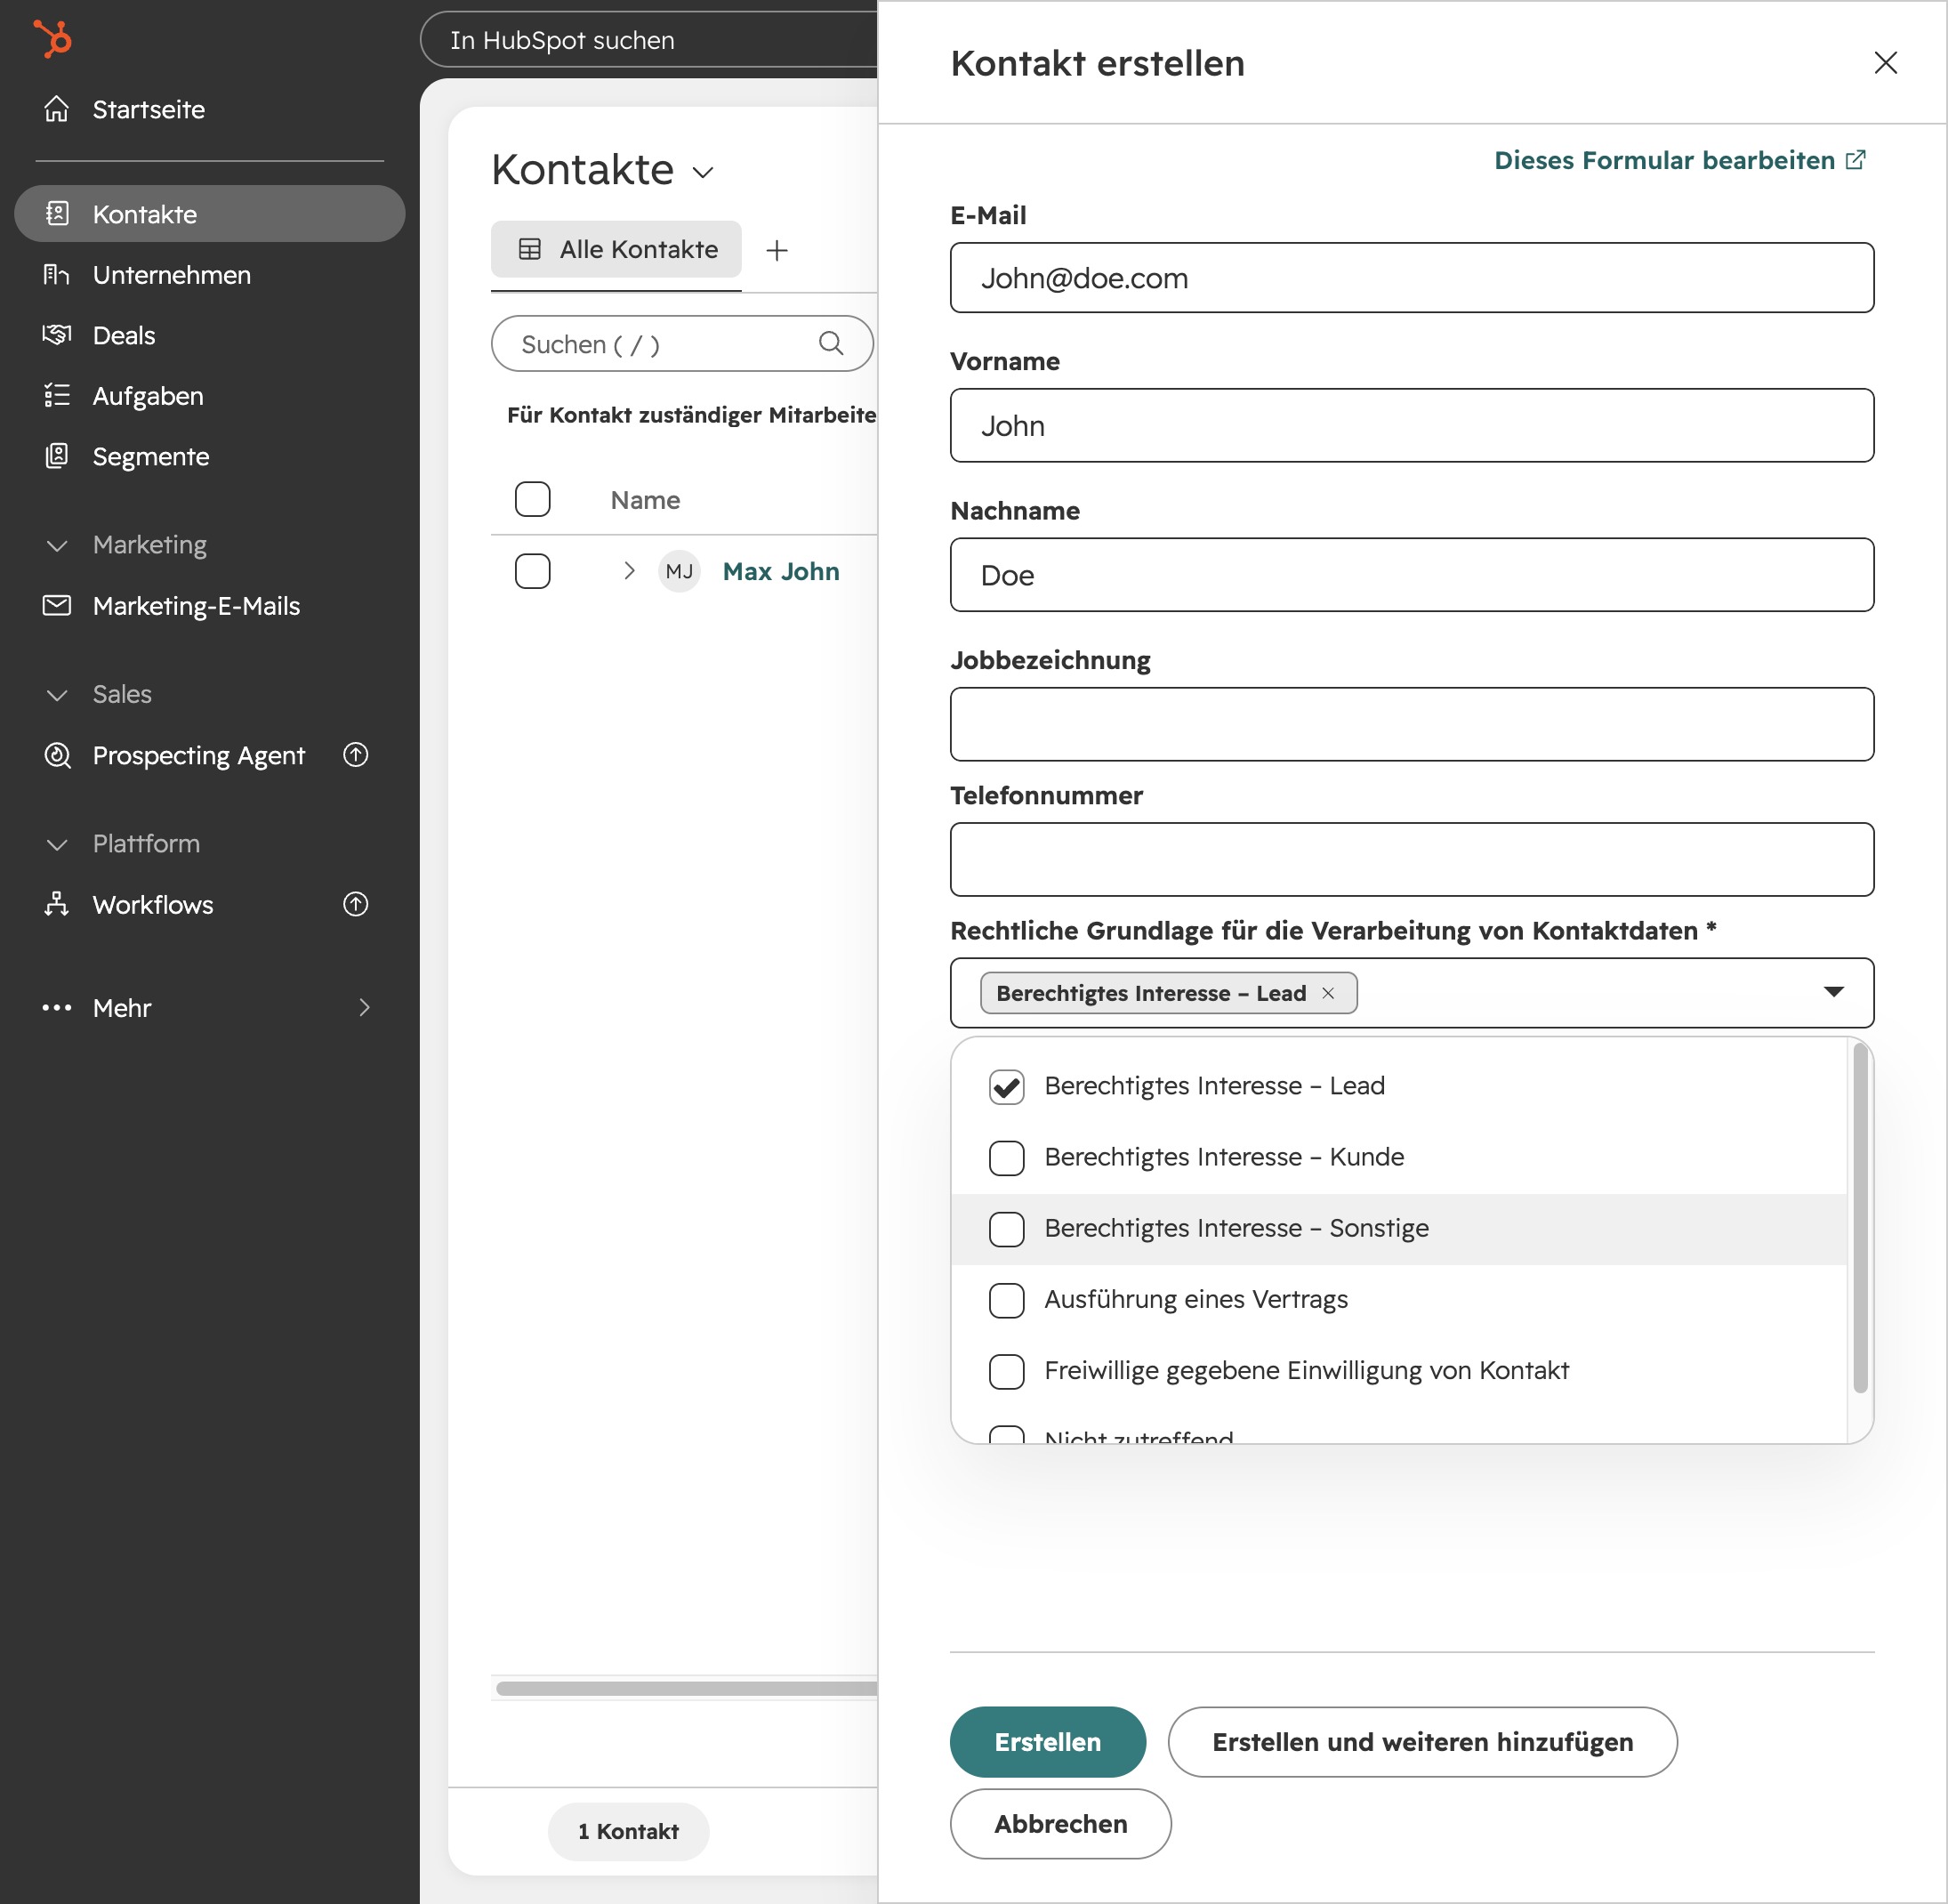Check Ausführung eines Vertrags option
This screenshot has width=1948, height=1904.
click(x=1006, y=1300)
